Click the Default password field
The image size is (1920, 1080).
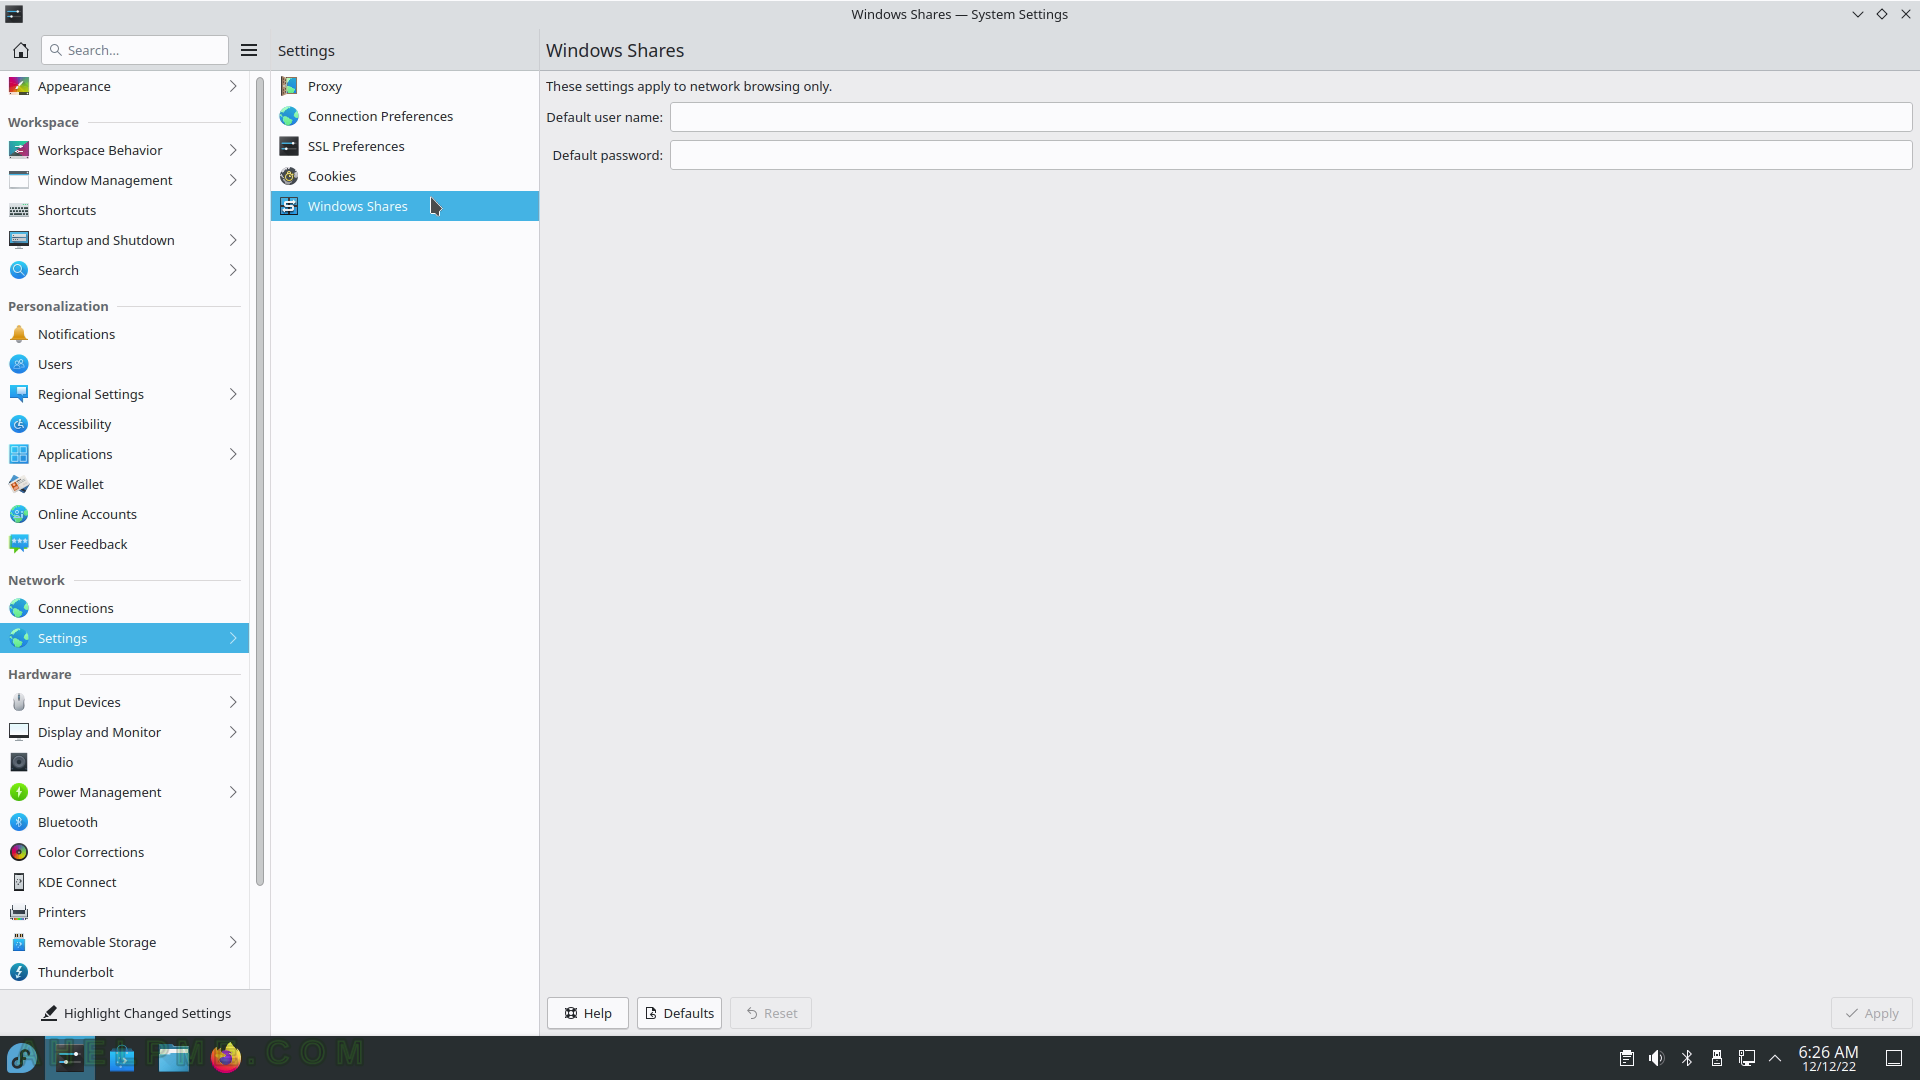[x=1291, y=155]
